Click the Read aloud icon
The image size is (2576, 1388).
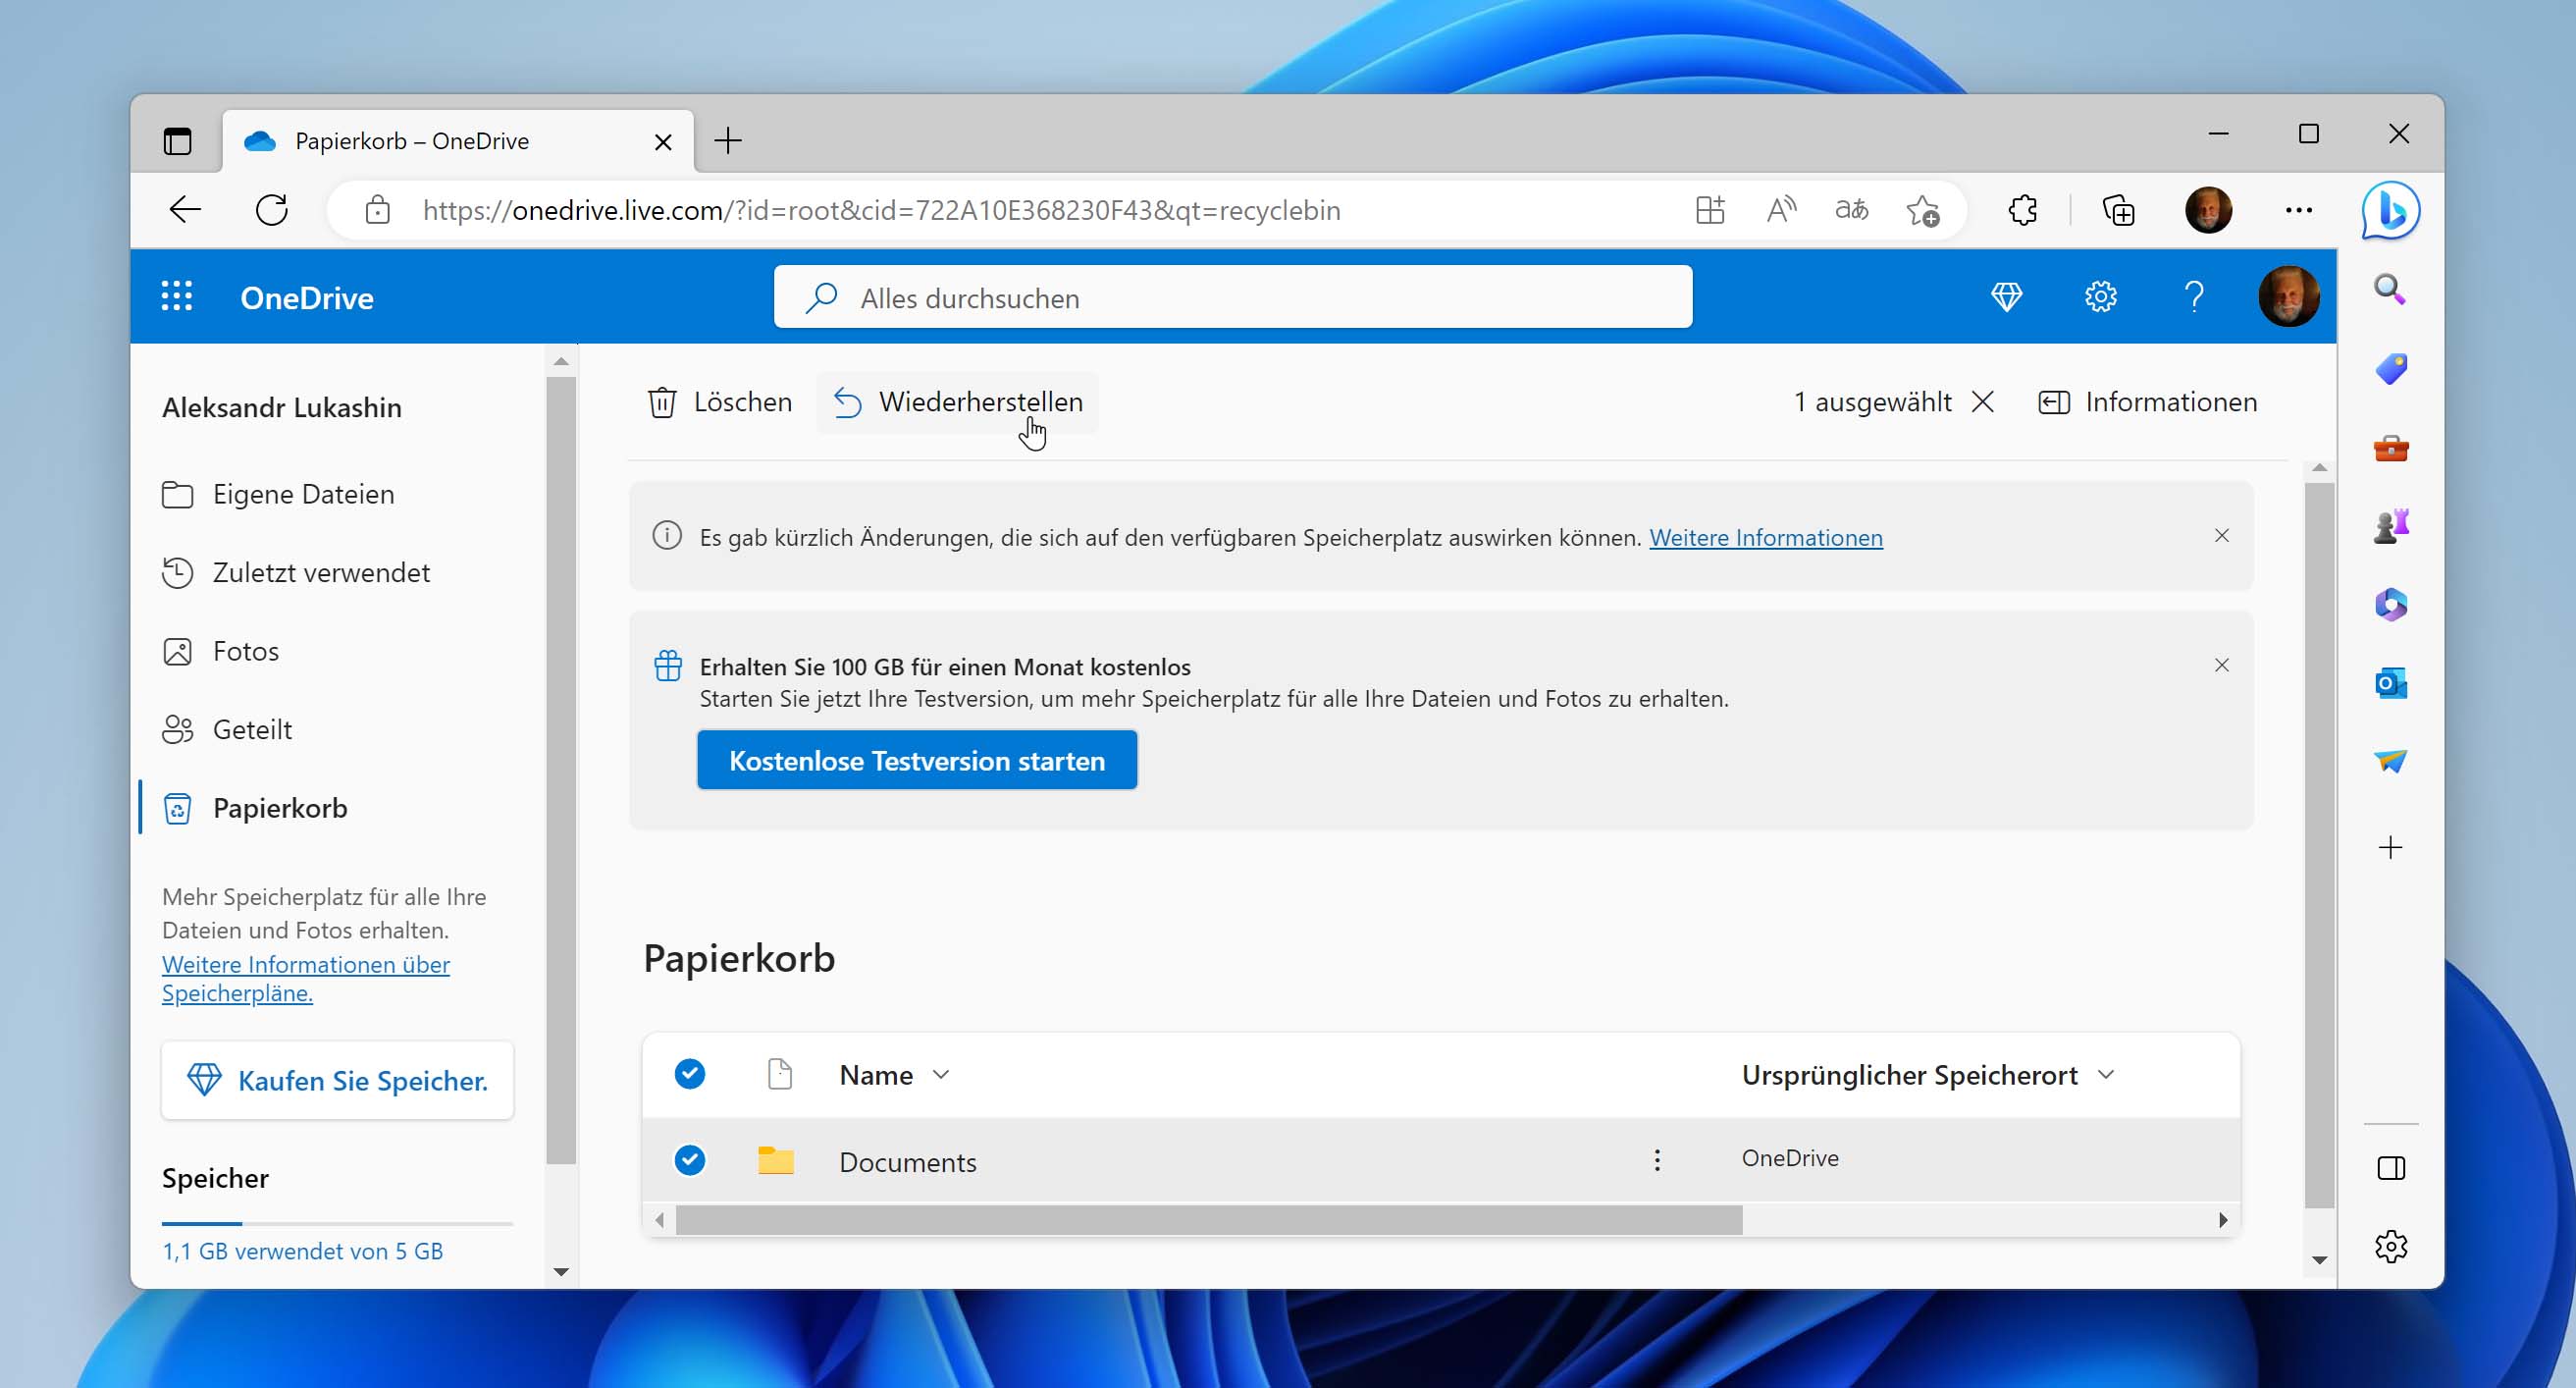coord(1781,210)
